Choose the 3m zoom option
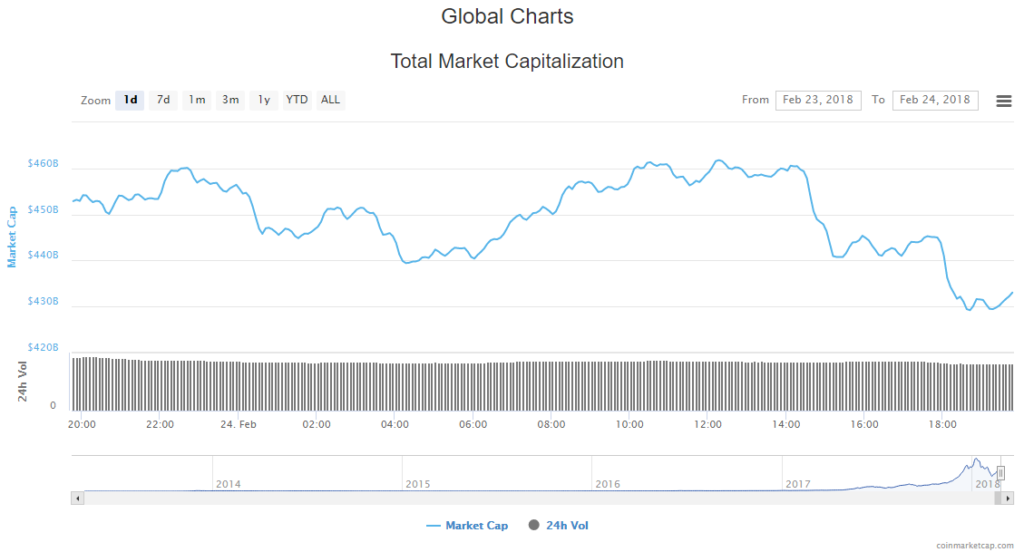Image resolution: width=1024 pixels, height=552 pixels. (x=230, y=100)
